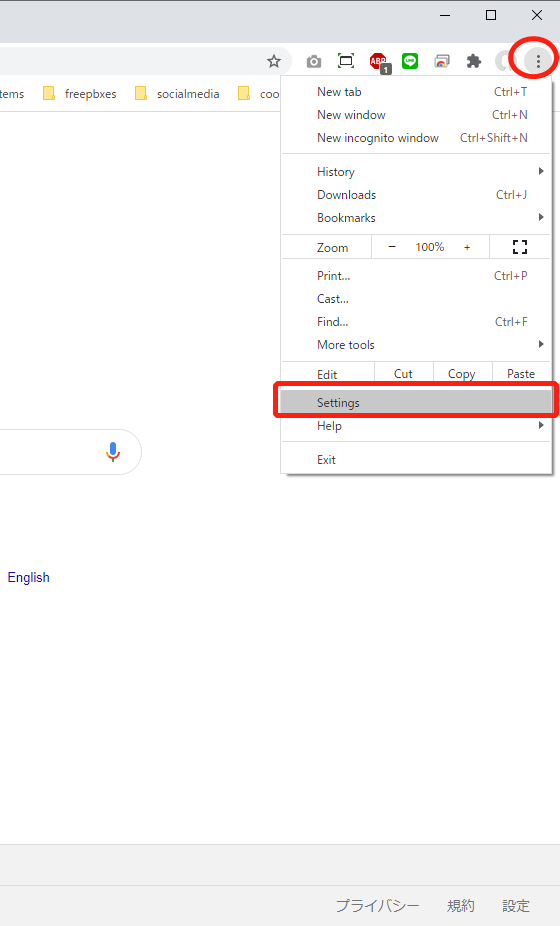The image size is (560, 926).
Task: Open Settings from the Chrome menu
Action: coord(416,402)
